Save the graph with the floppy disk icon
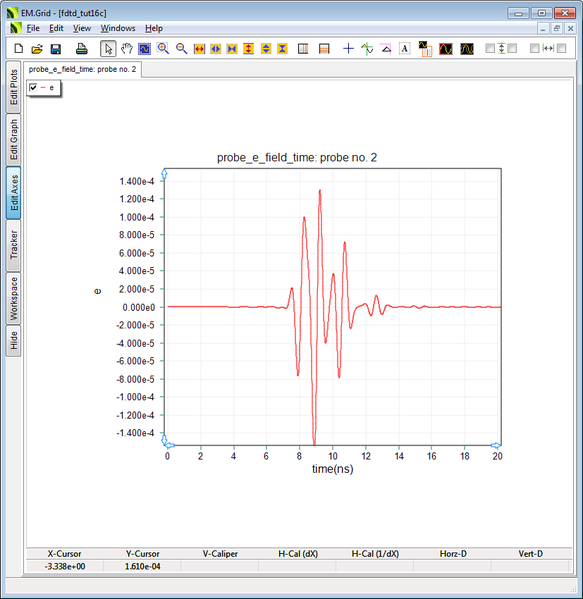Screen dimensions: 583x599 point(56,49)
